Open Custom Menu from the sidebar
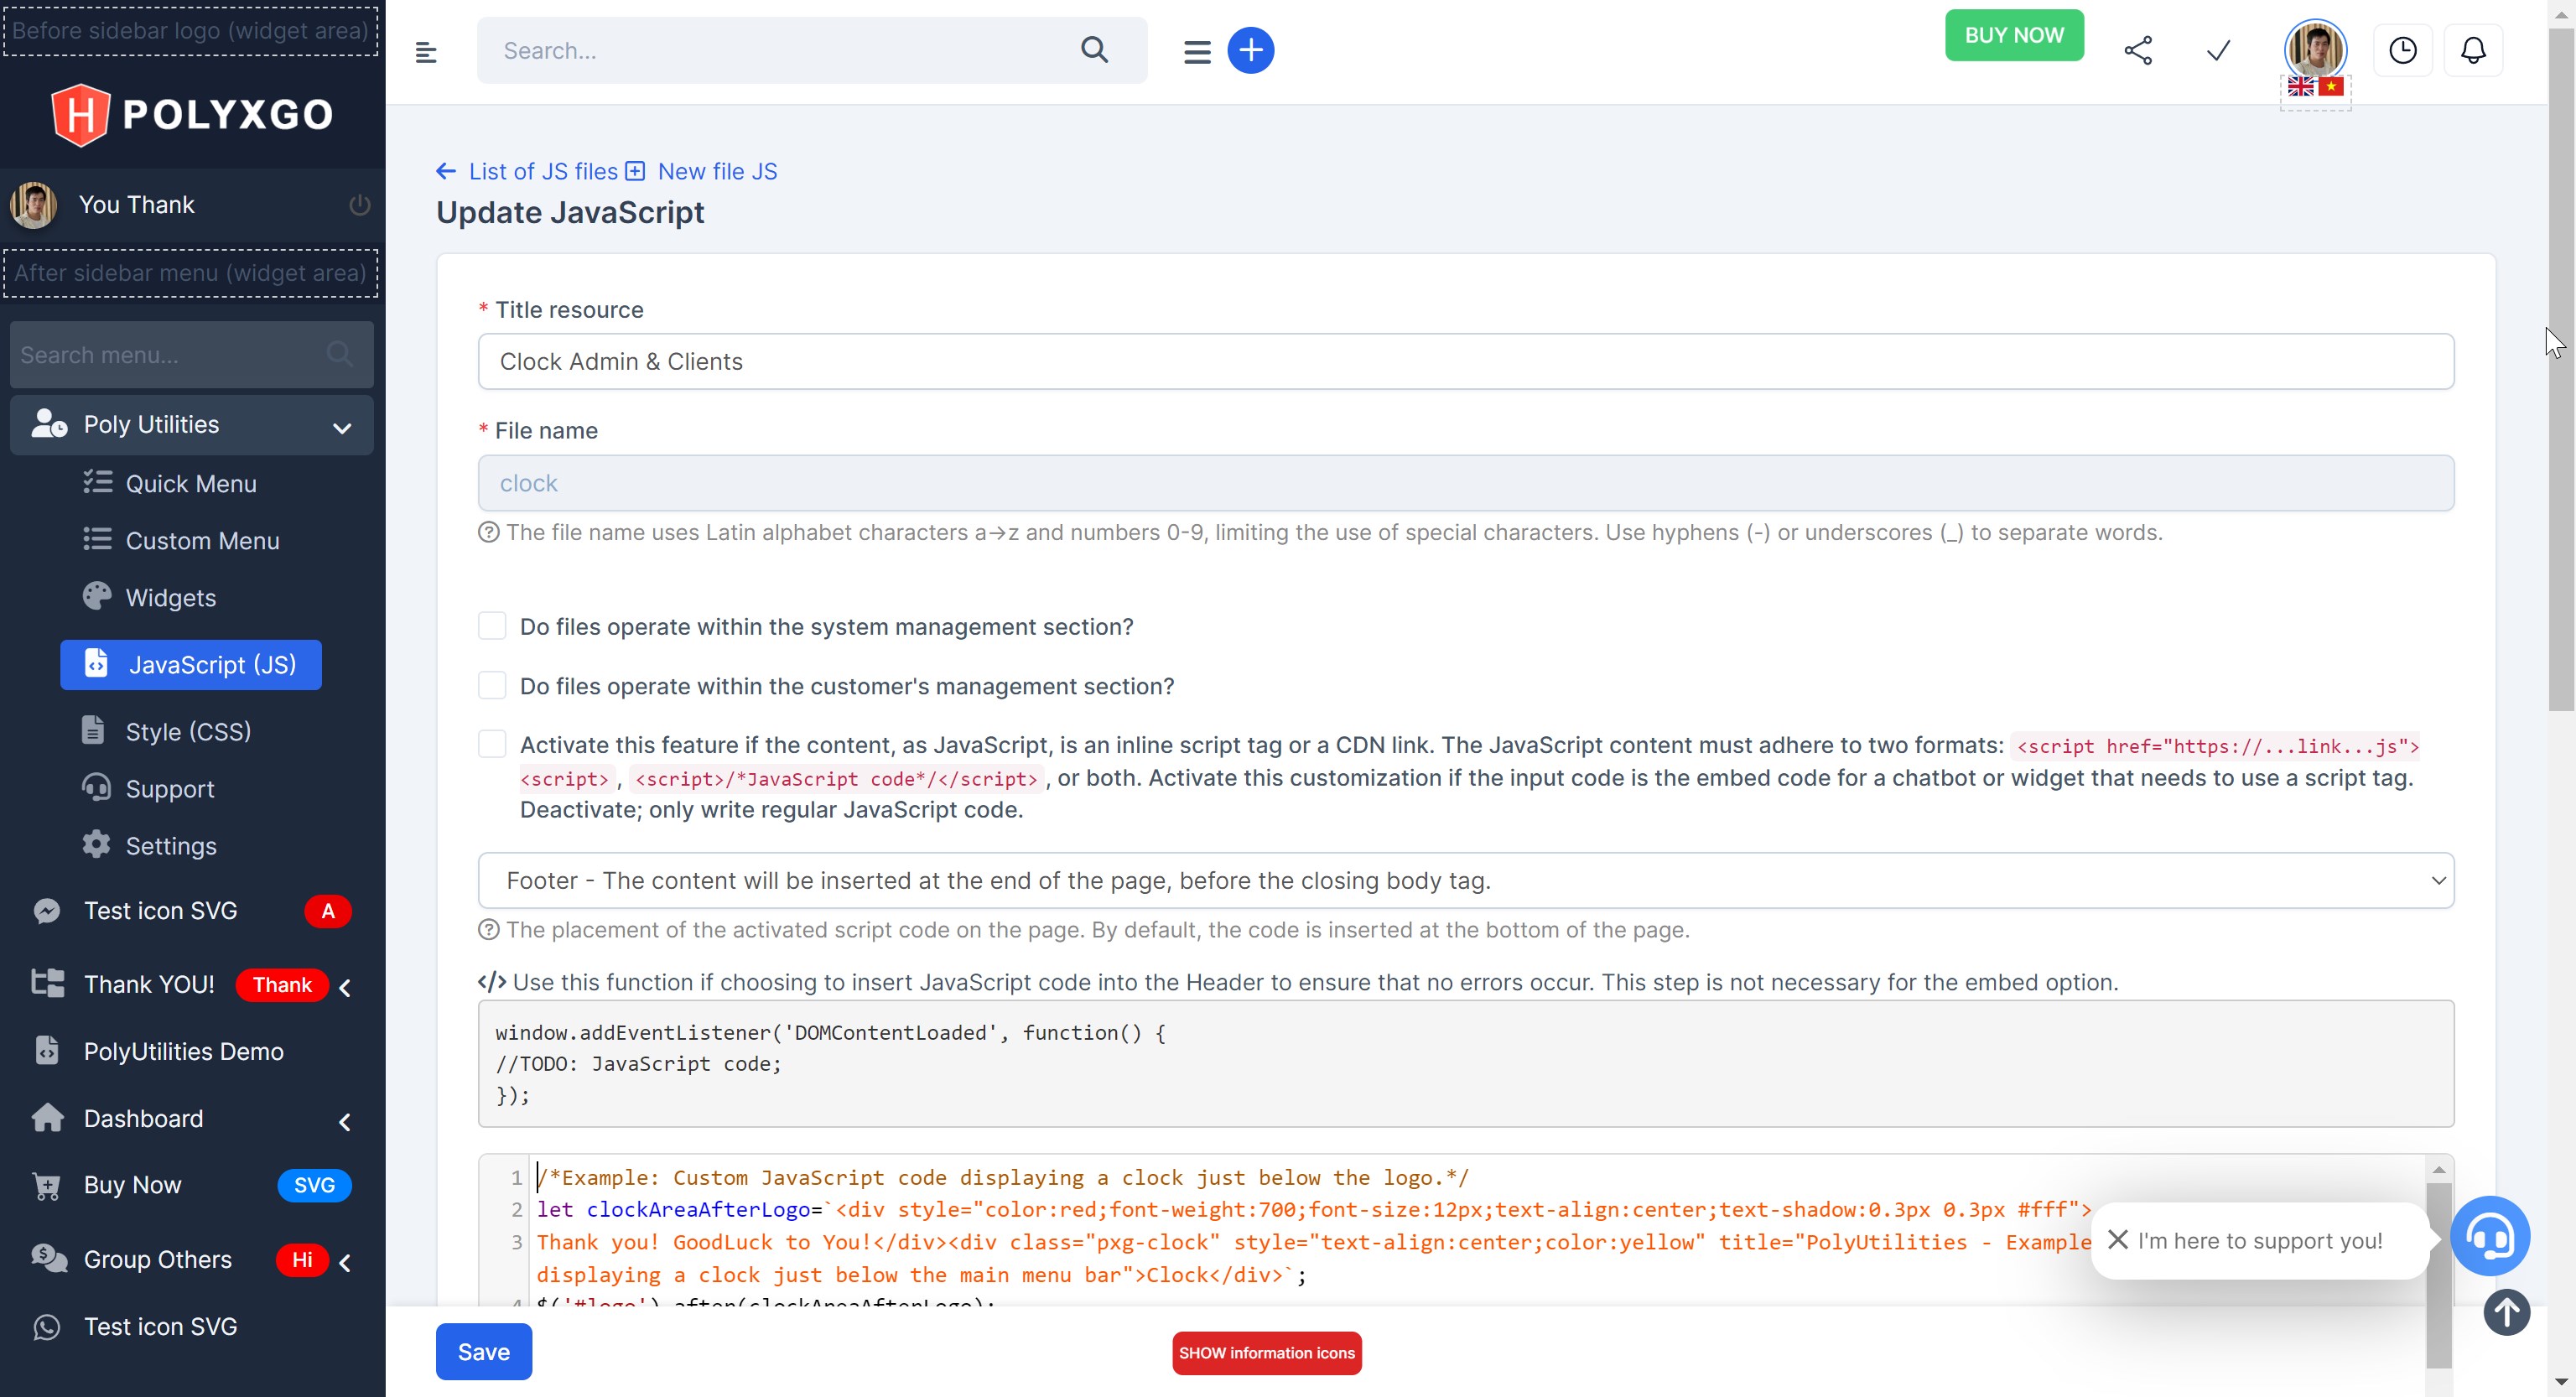This screenshot has width=2576, height=1397. (x=201, y=540)
